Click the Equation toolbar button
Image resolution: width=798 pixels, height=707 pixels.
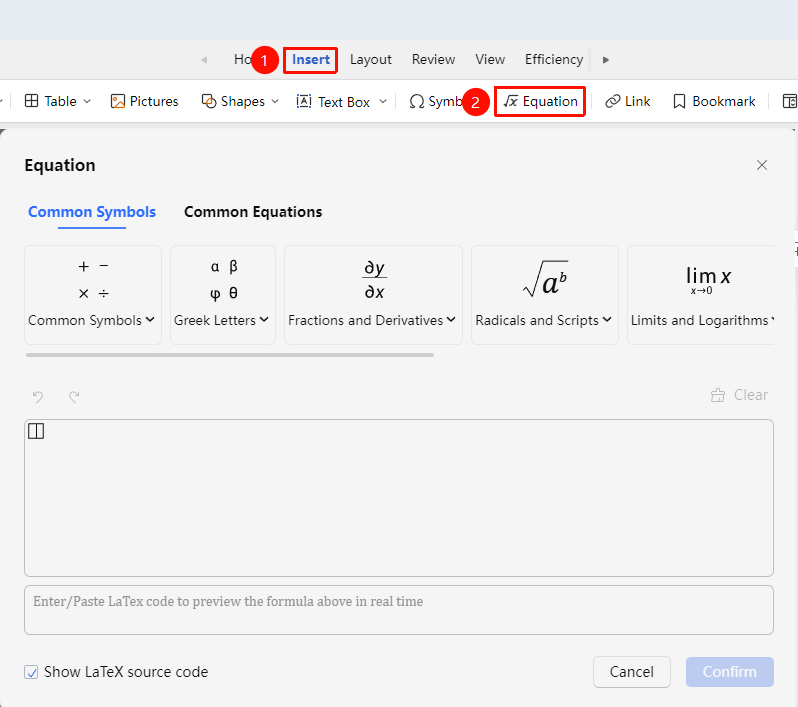(540, 101)
